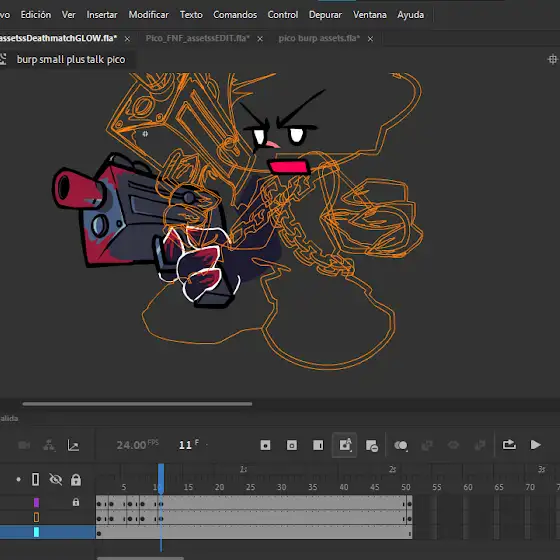Viewport: 560px width, 560px height.
Task: Click the 24.00 FPS frame rate field
Action: click(x=137, y=445)
